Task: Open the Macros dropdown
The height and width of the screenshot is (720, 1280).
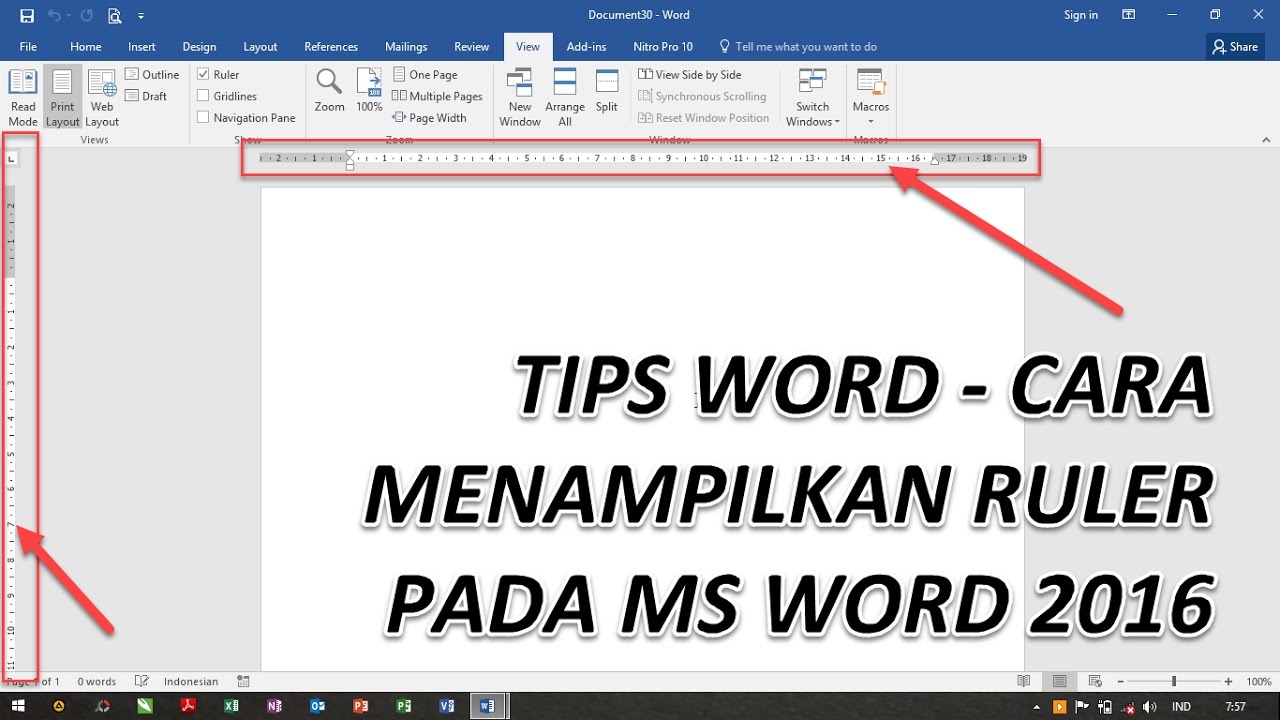Action: pos(871,98)
